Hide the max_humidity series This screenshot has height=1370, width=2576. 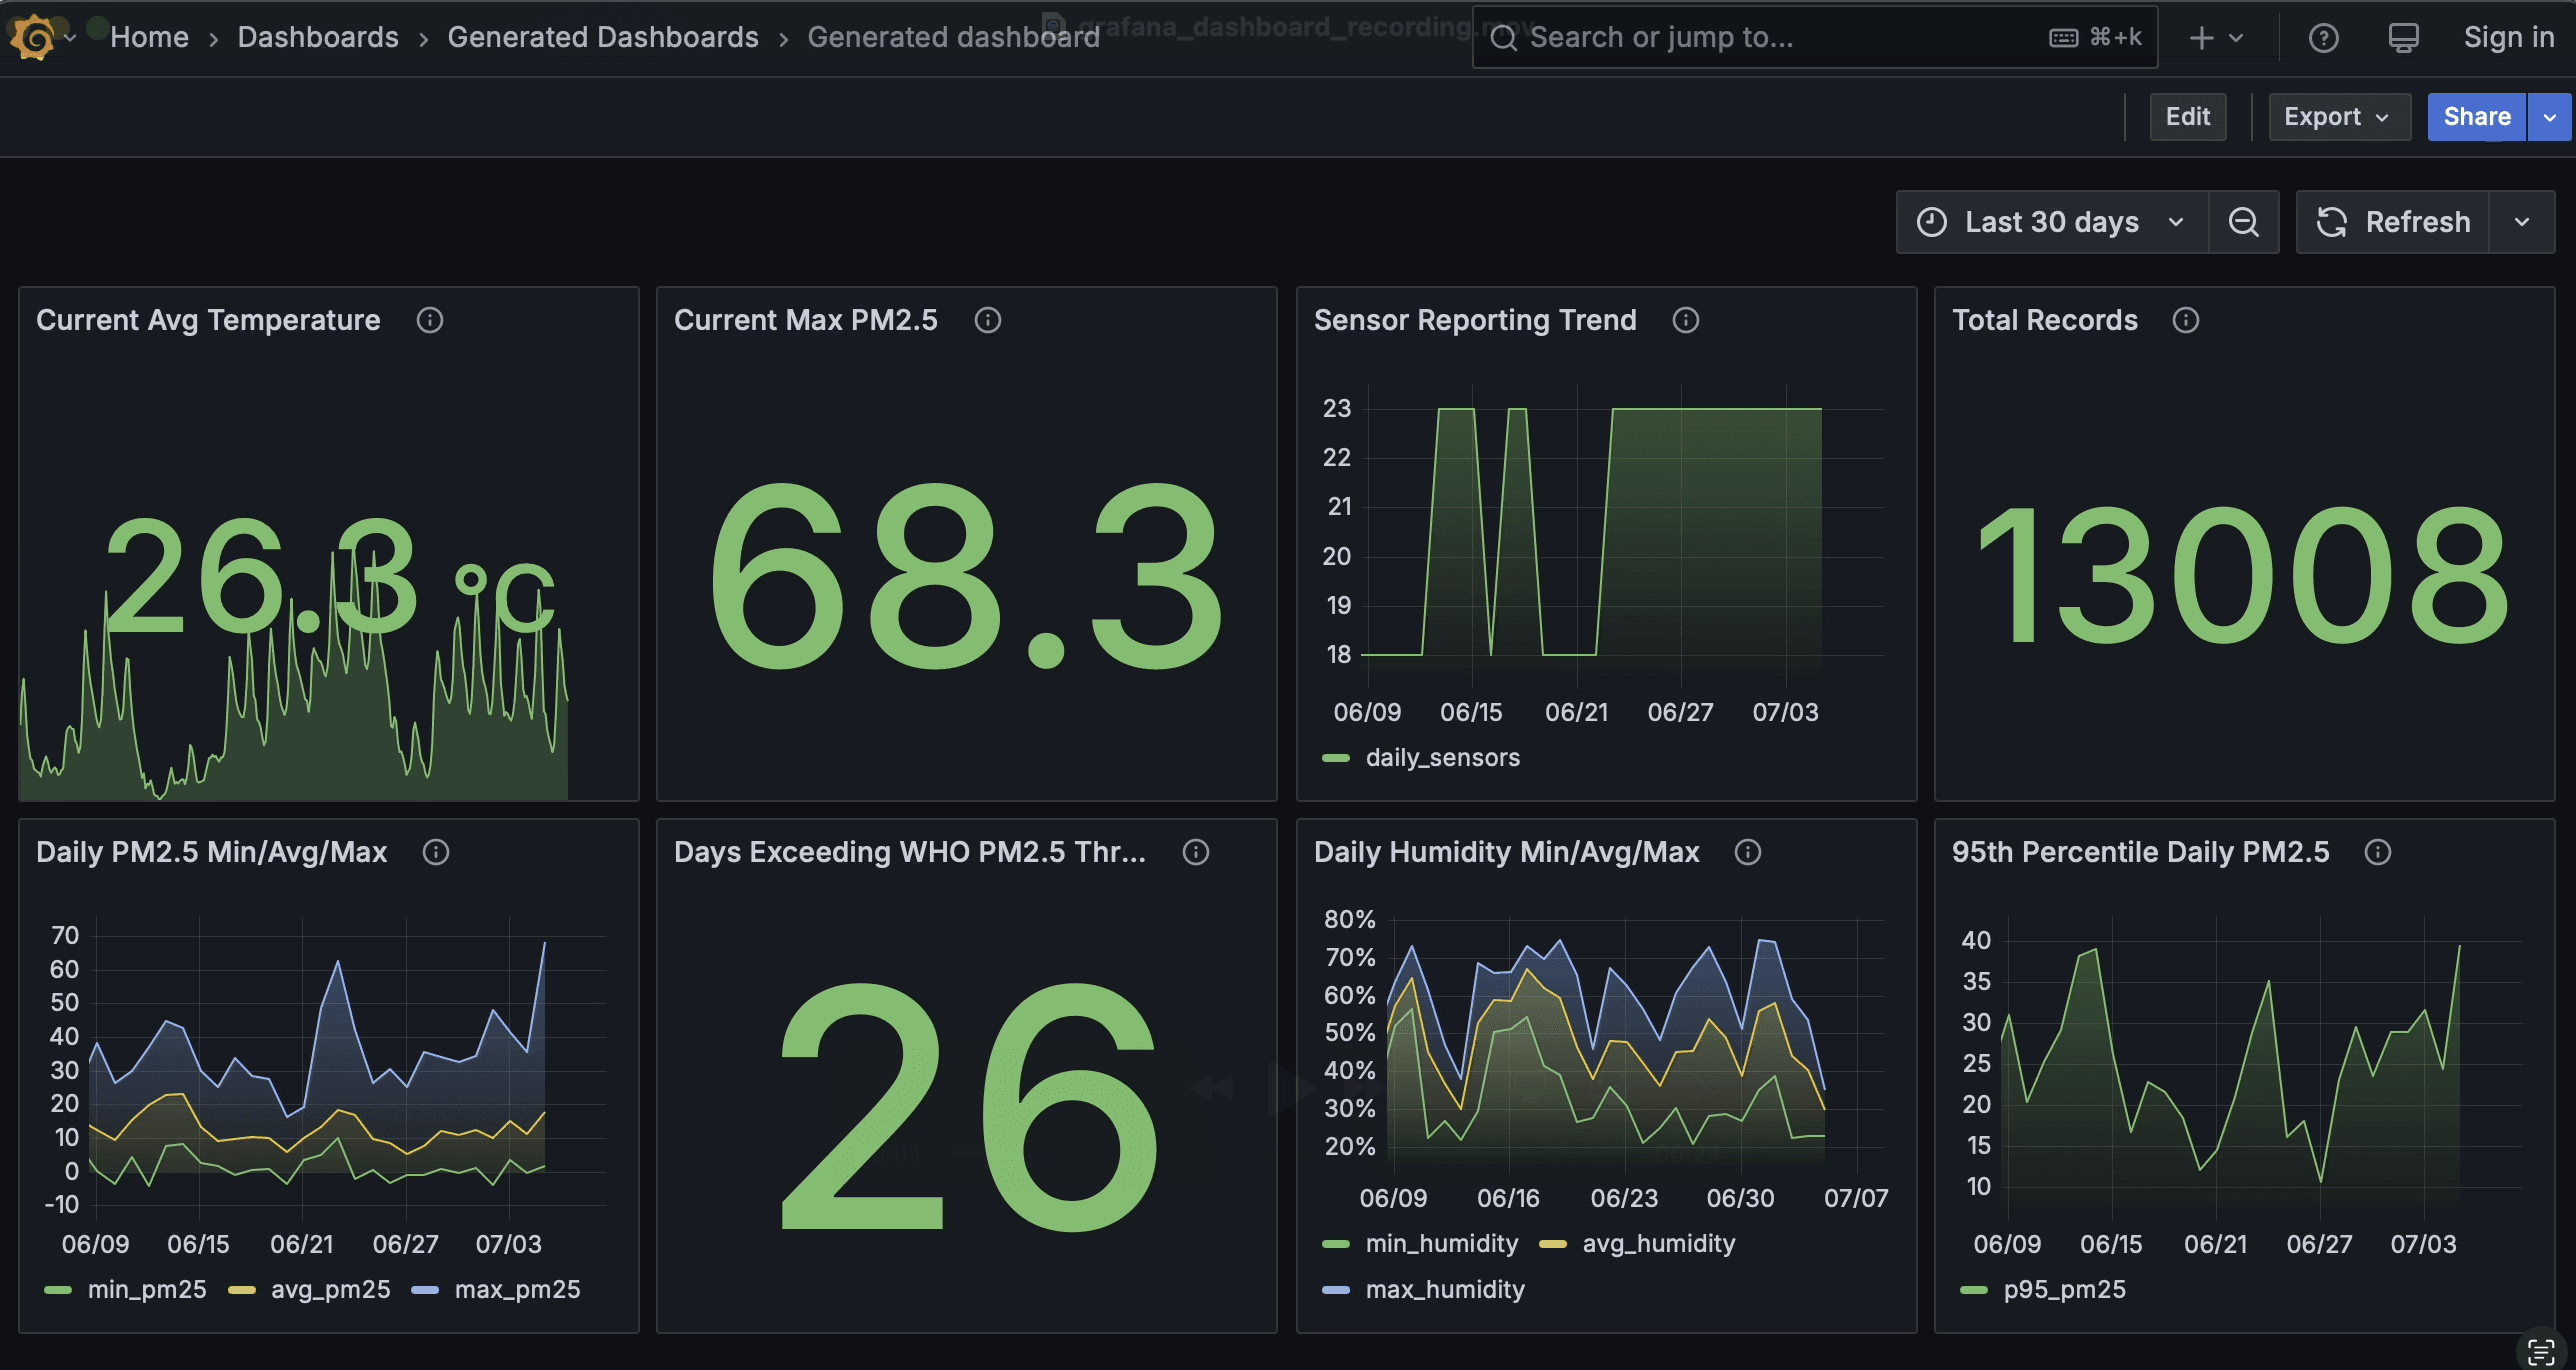point(1444,1289)
